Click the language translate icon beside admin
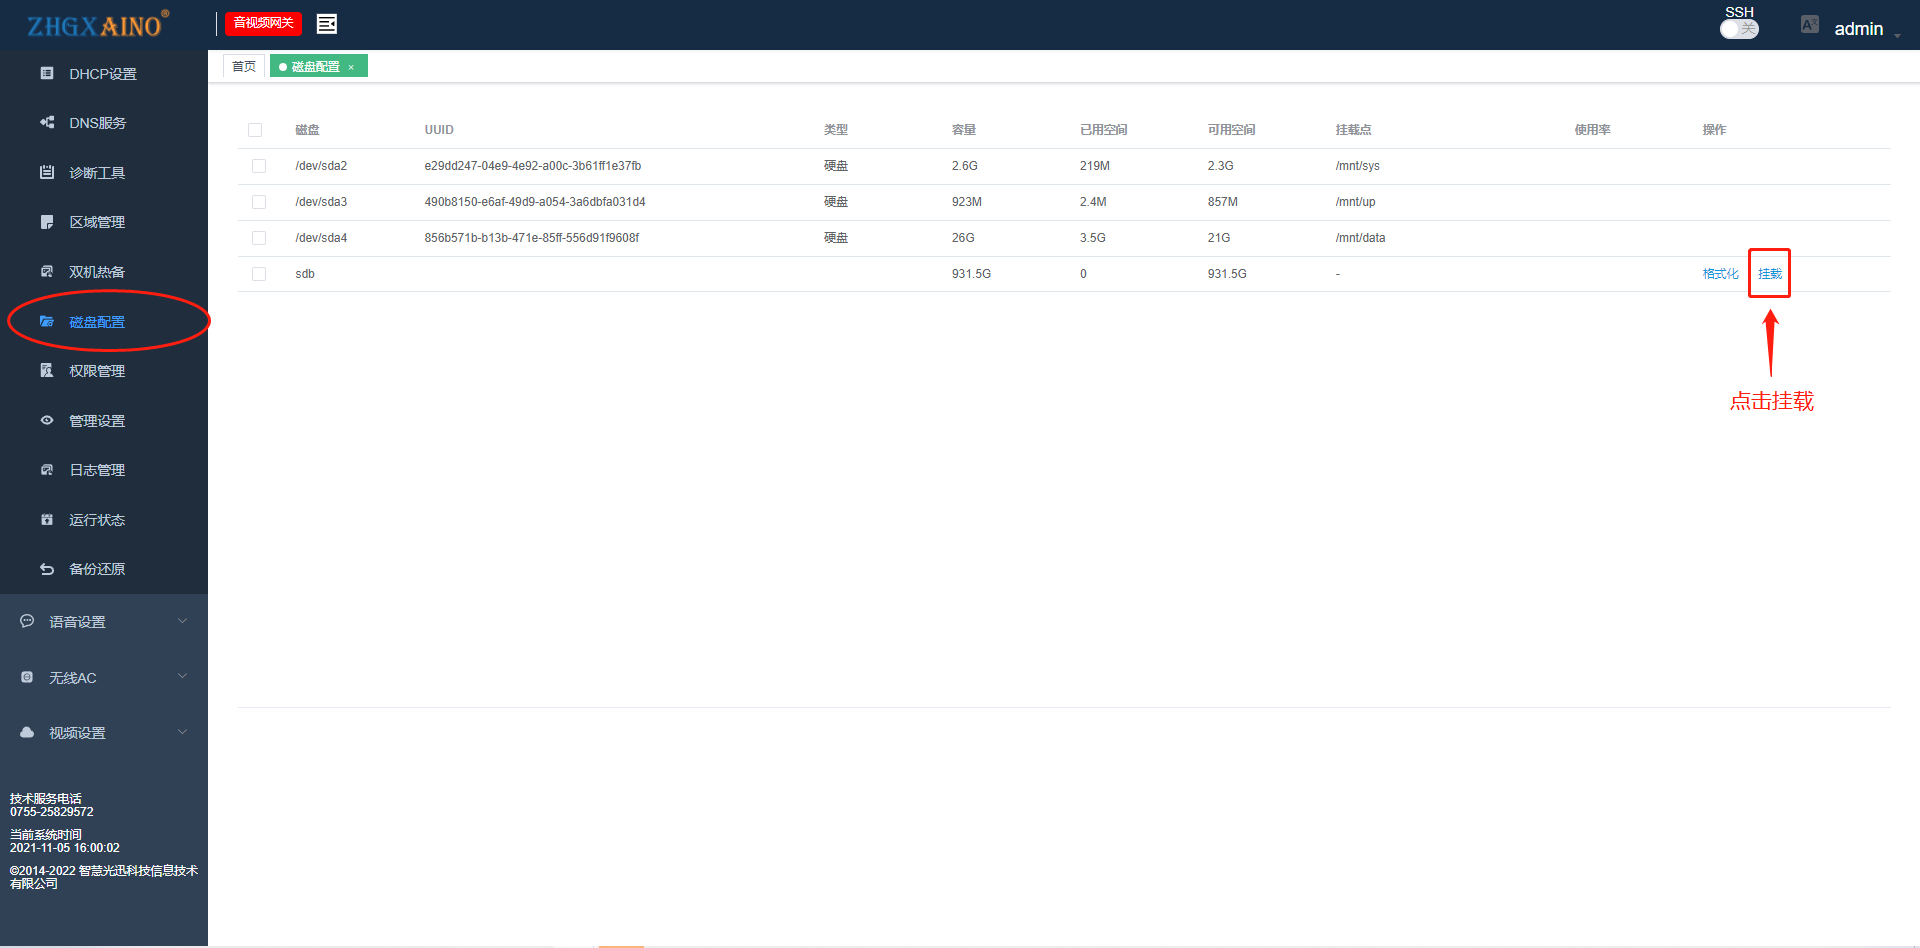 pyautogui.click(x=1810, y=24)
